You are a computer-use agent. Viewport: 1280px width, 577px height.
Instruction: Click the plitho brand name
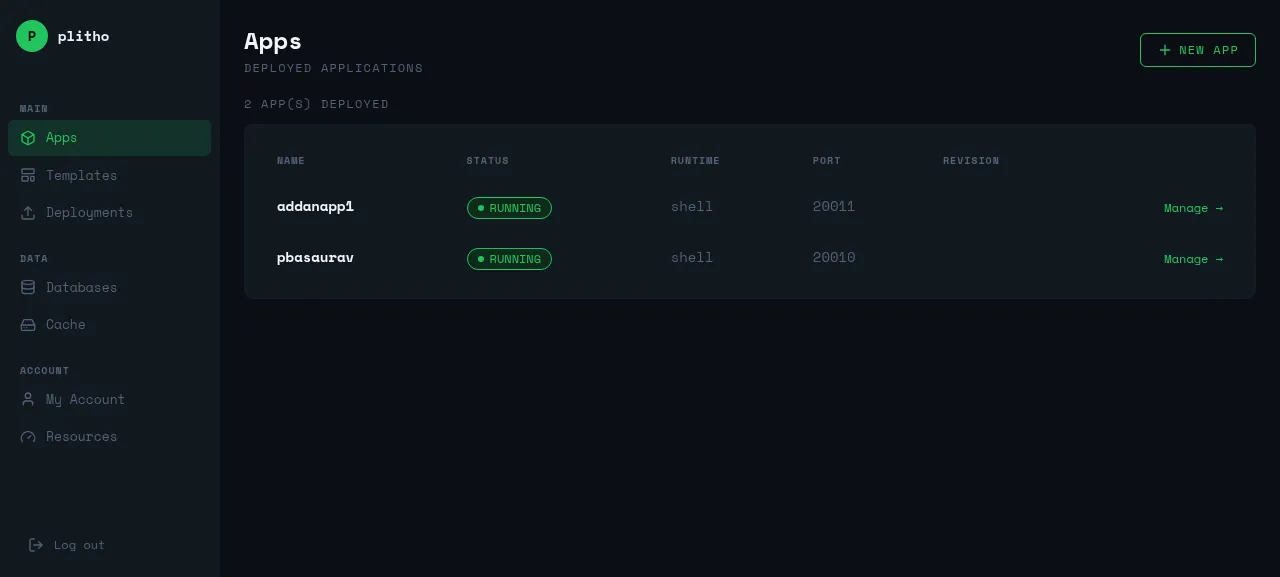pos(84,36)
